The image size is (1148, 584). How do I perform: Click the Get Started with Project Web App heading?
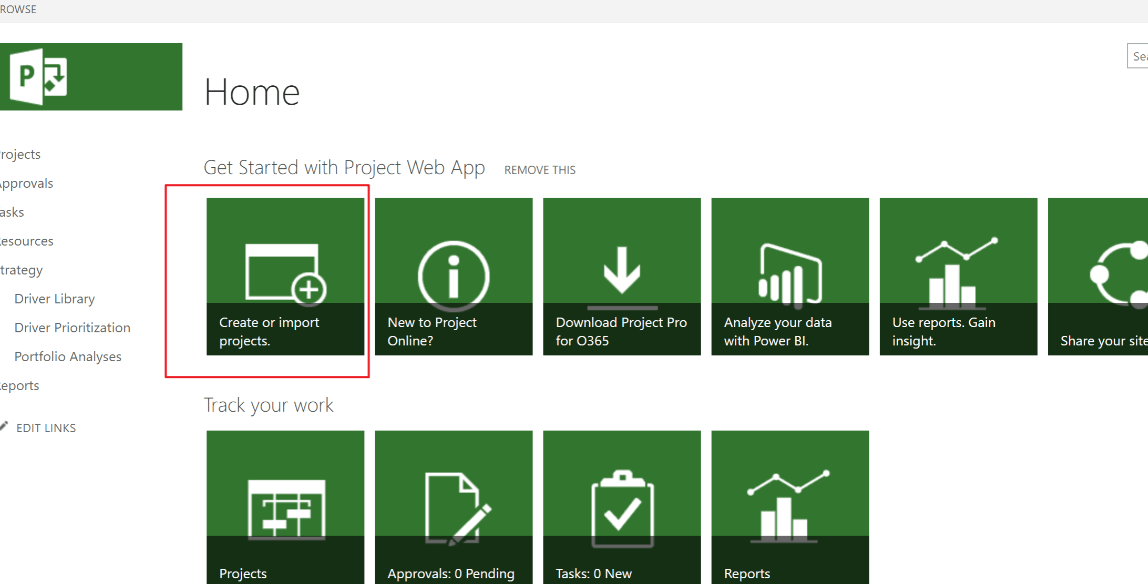(x=344, y=168)
